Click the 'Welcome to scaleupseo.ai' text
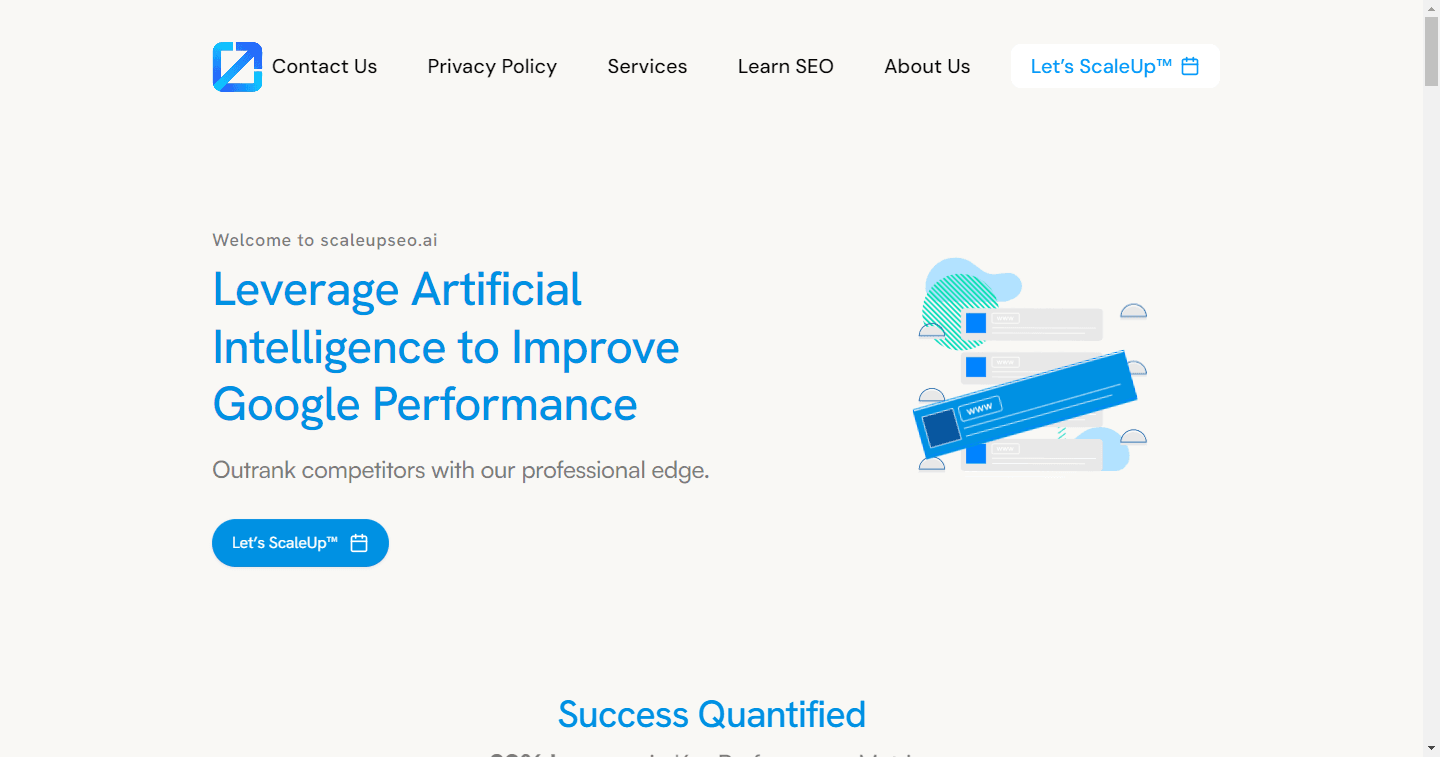1440x757 pixels. click(325, 240)
